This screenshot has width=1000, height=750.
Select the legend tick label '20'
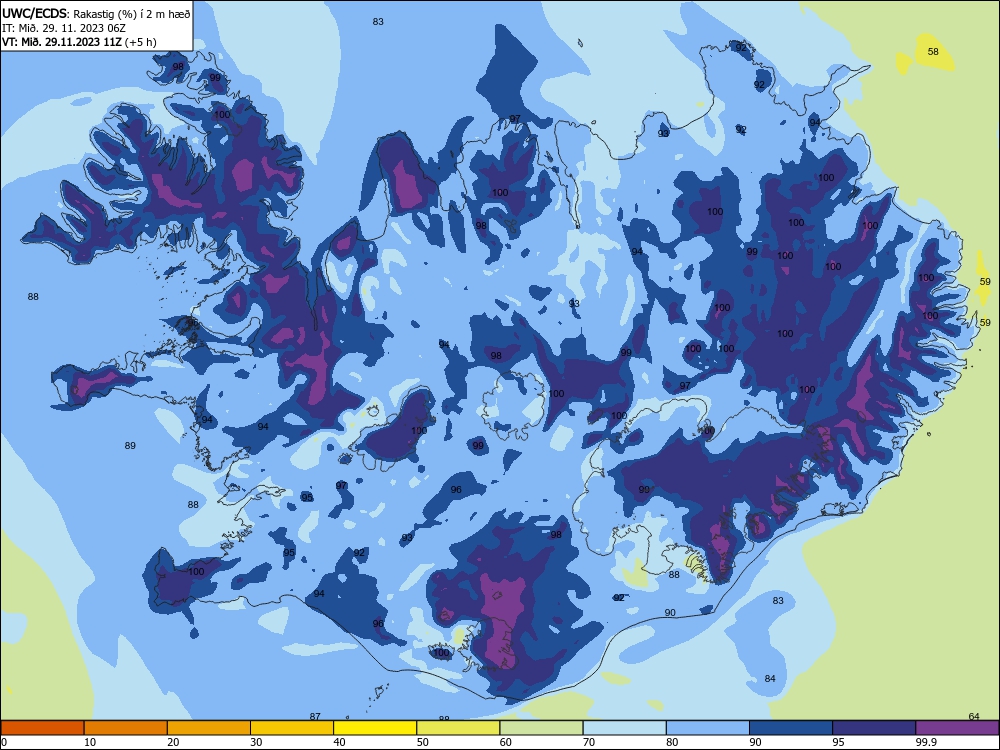[x=173, y=742]
